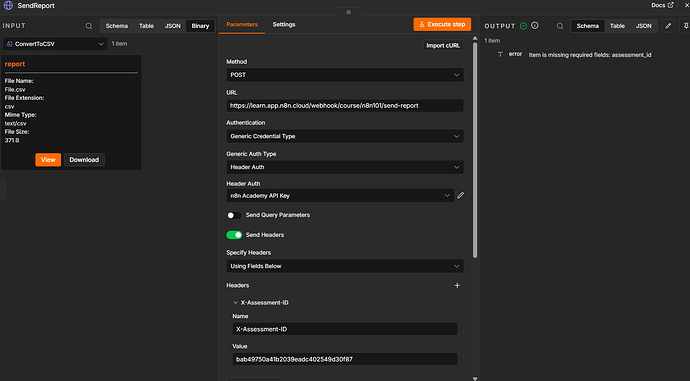Open the Specify Headers dropdown

click(345, 266)
